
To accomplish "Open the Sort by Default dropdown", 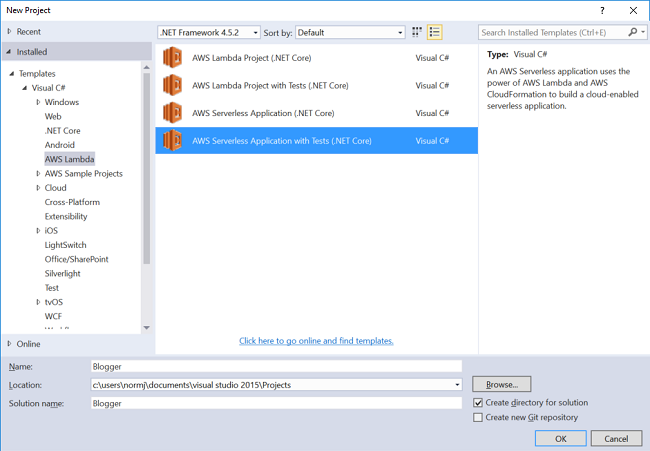I will [x=350, y=32].
